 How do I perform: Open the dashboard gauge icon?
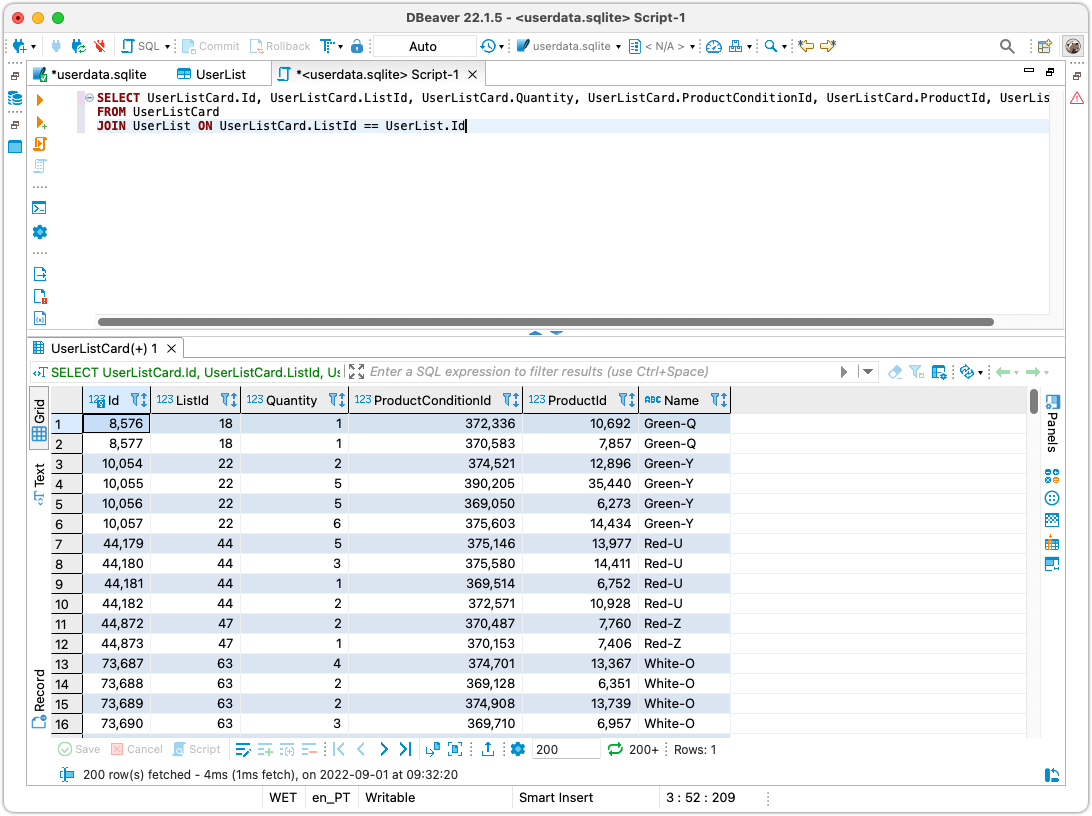point(714,47)
